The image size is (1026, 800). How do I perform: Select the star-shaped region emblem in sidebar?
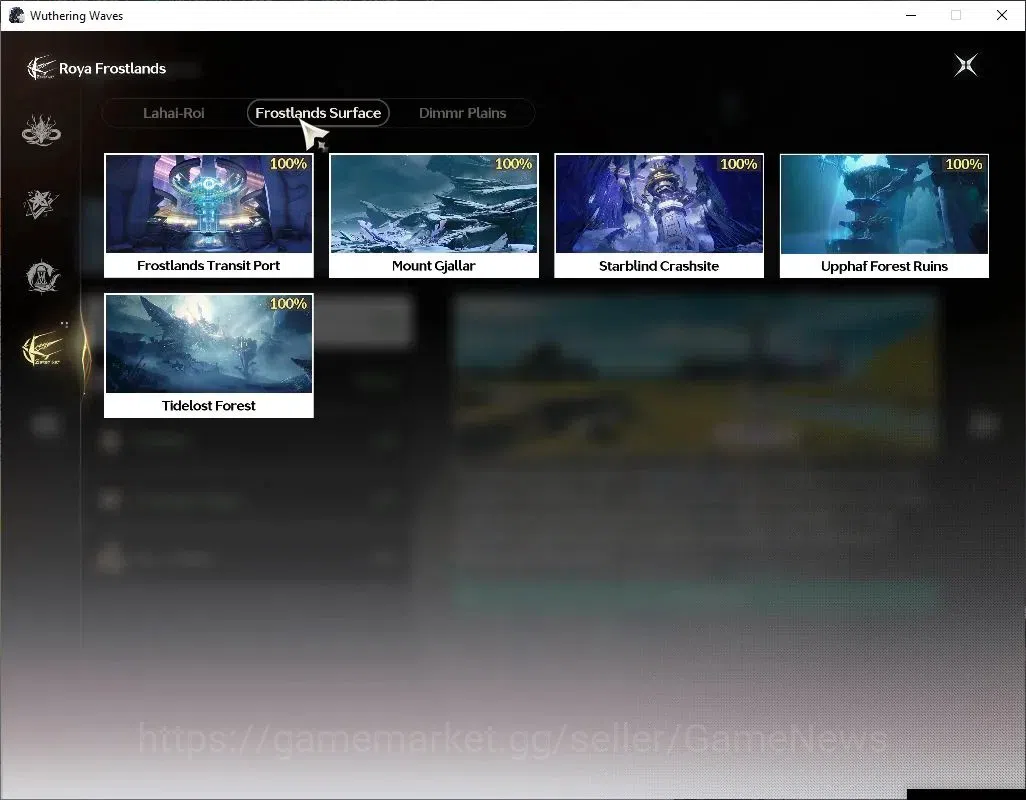pyautogui.click(x=41, y=203)
